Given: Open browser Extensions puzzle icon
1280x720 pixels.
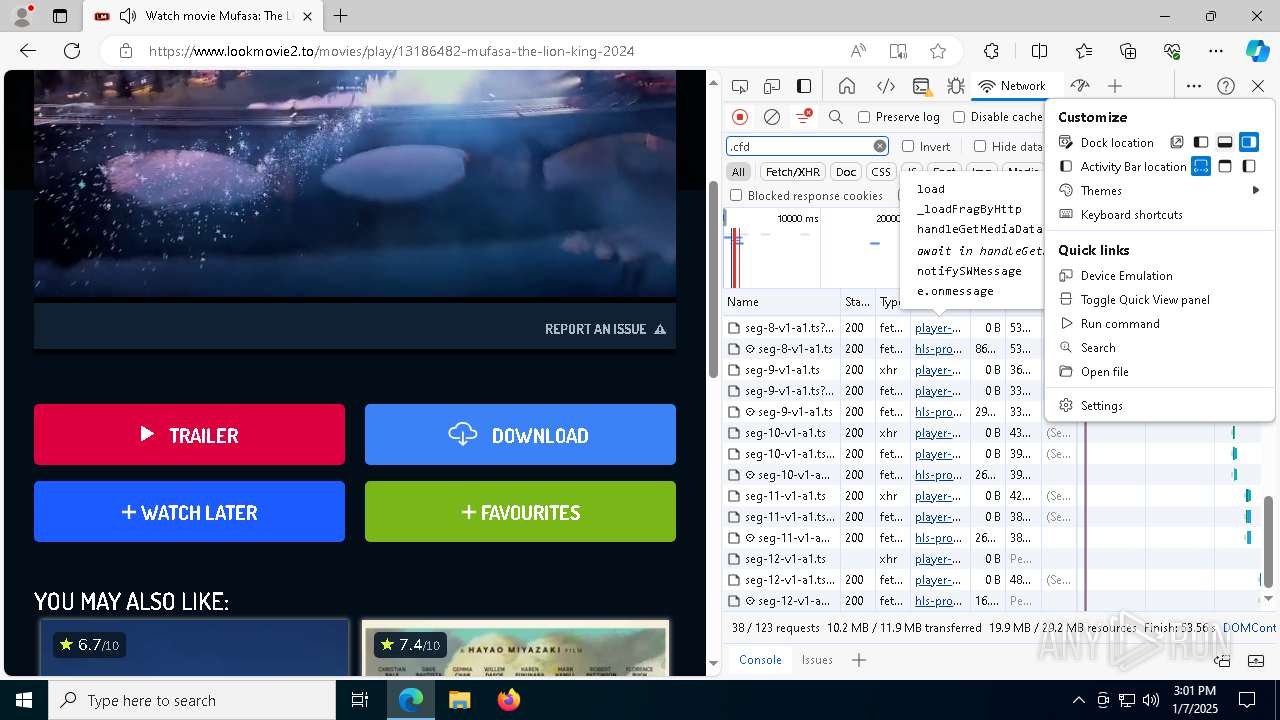Looking at the screenshot, I should click(991, 51).
